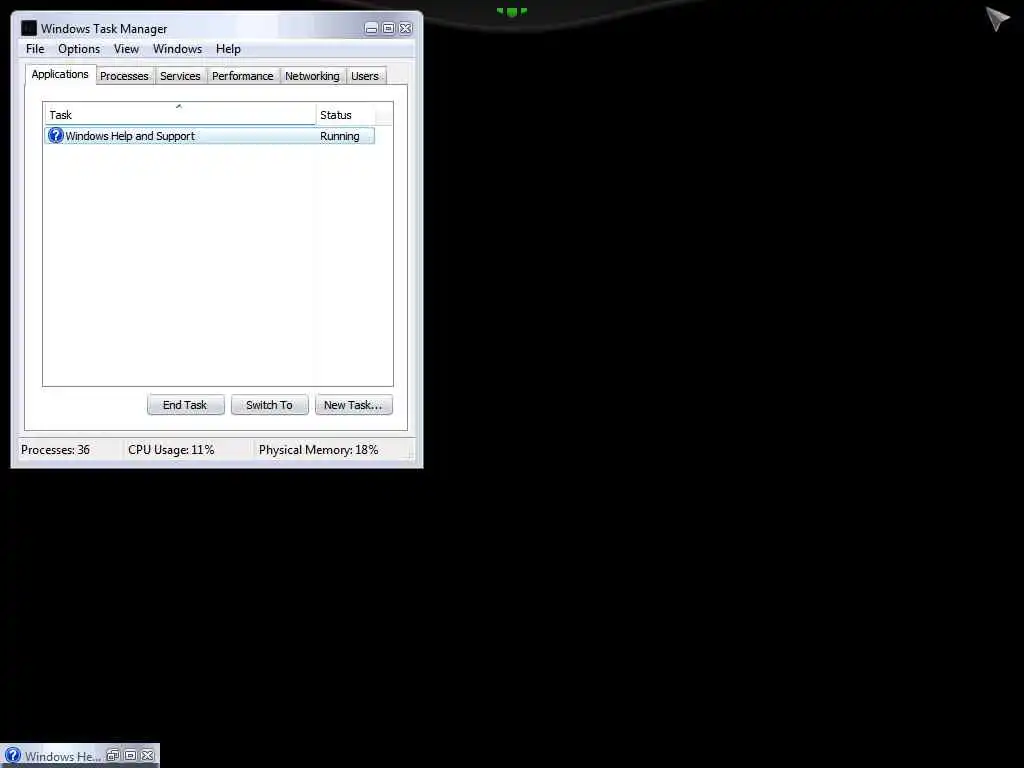Sort by the Status column header

click(345, 114)
